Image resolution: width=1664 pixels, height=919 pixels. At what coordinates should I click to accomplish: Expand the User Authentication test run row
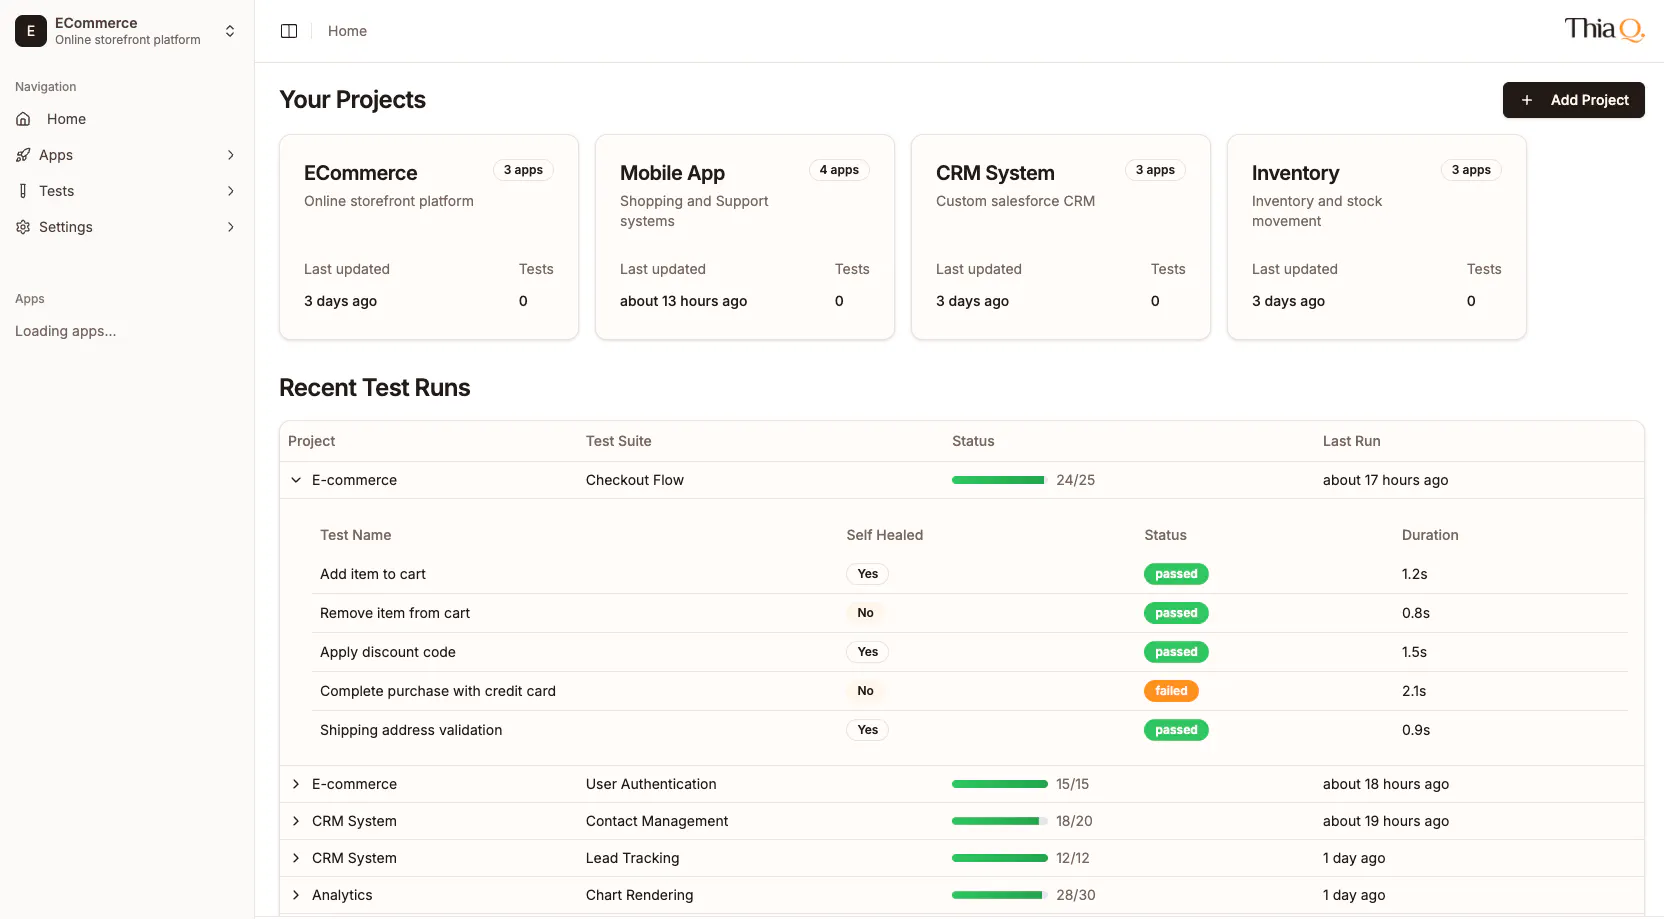[x=296, y=784]
